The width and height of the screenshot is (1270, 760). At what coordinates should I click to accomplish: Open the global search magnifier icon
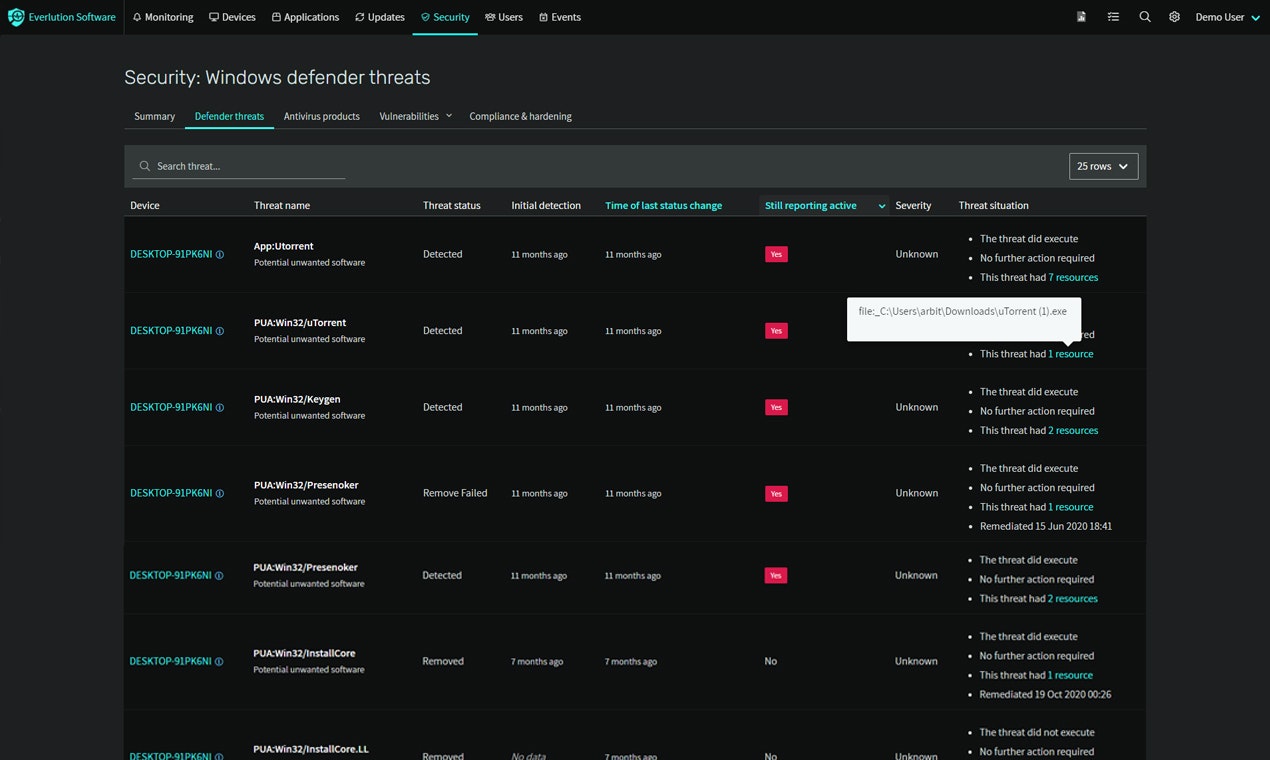tap(1144, 17)
